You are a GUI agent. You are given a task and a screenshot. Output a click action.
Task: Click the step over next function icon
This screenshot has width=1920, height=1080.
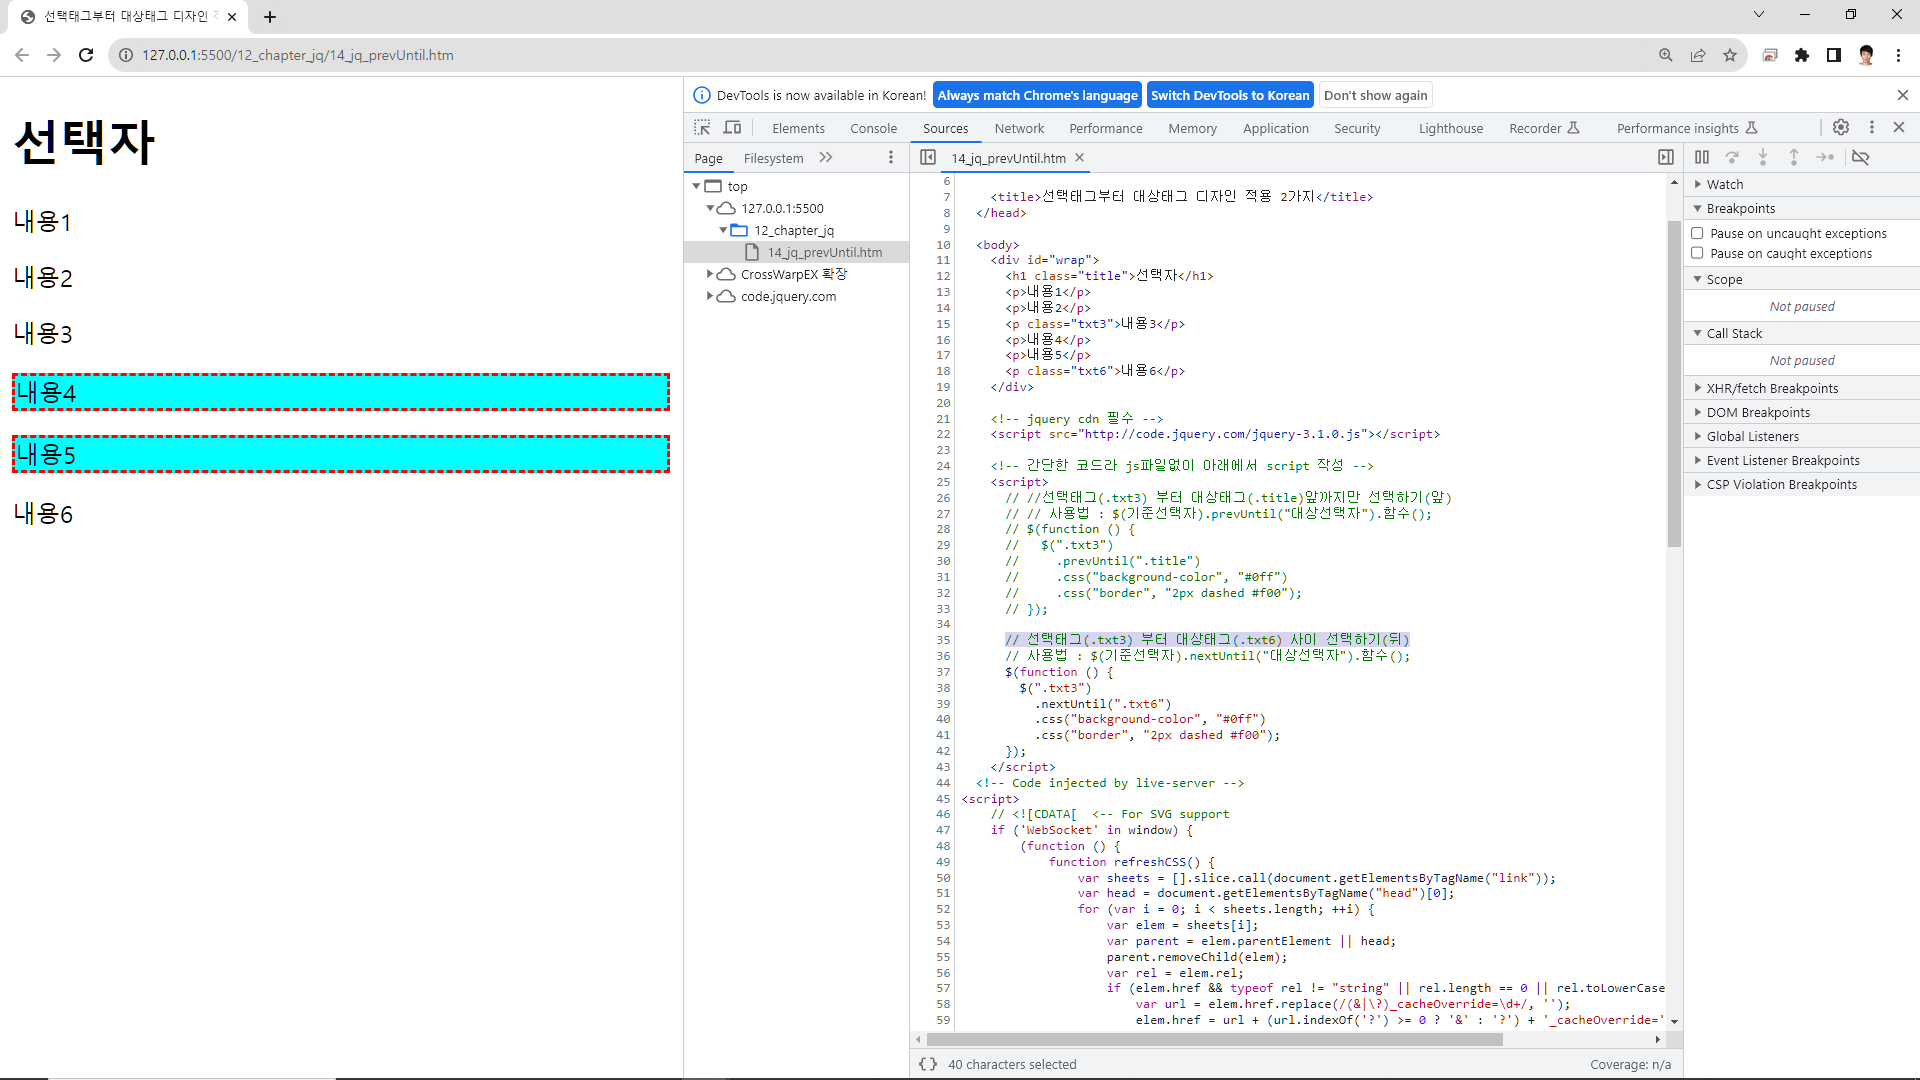point(1733,157)
